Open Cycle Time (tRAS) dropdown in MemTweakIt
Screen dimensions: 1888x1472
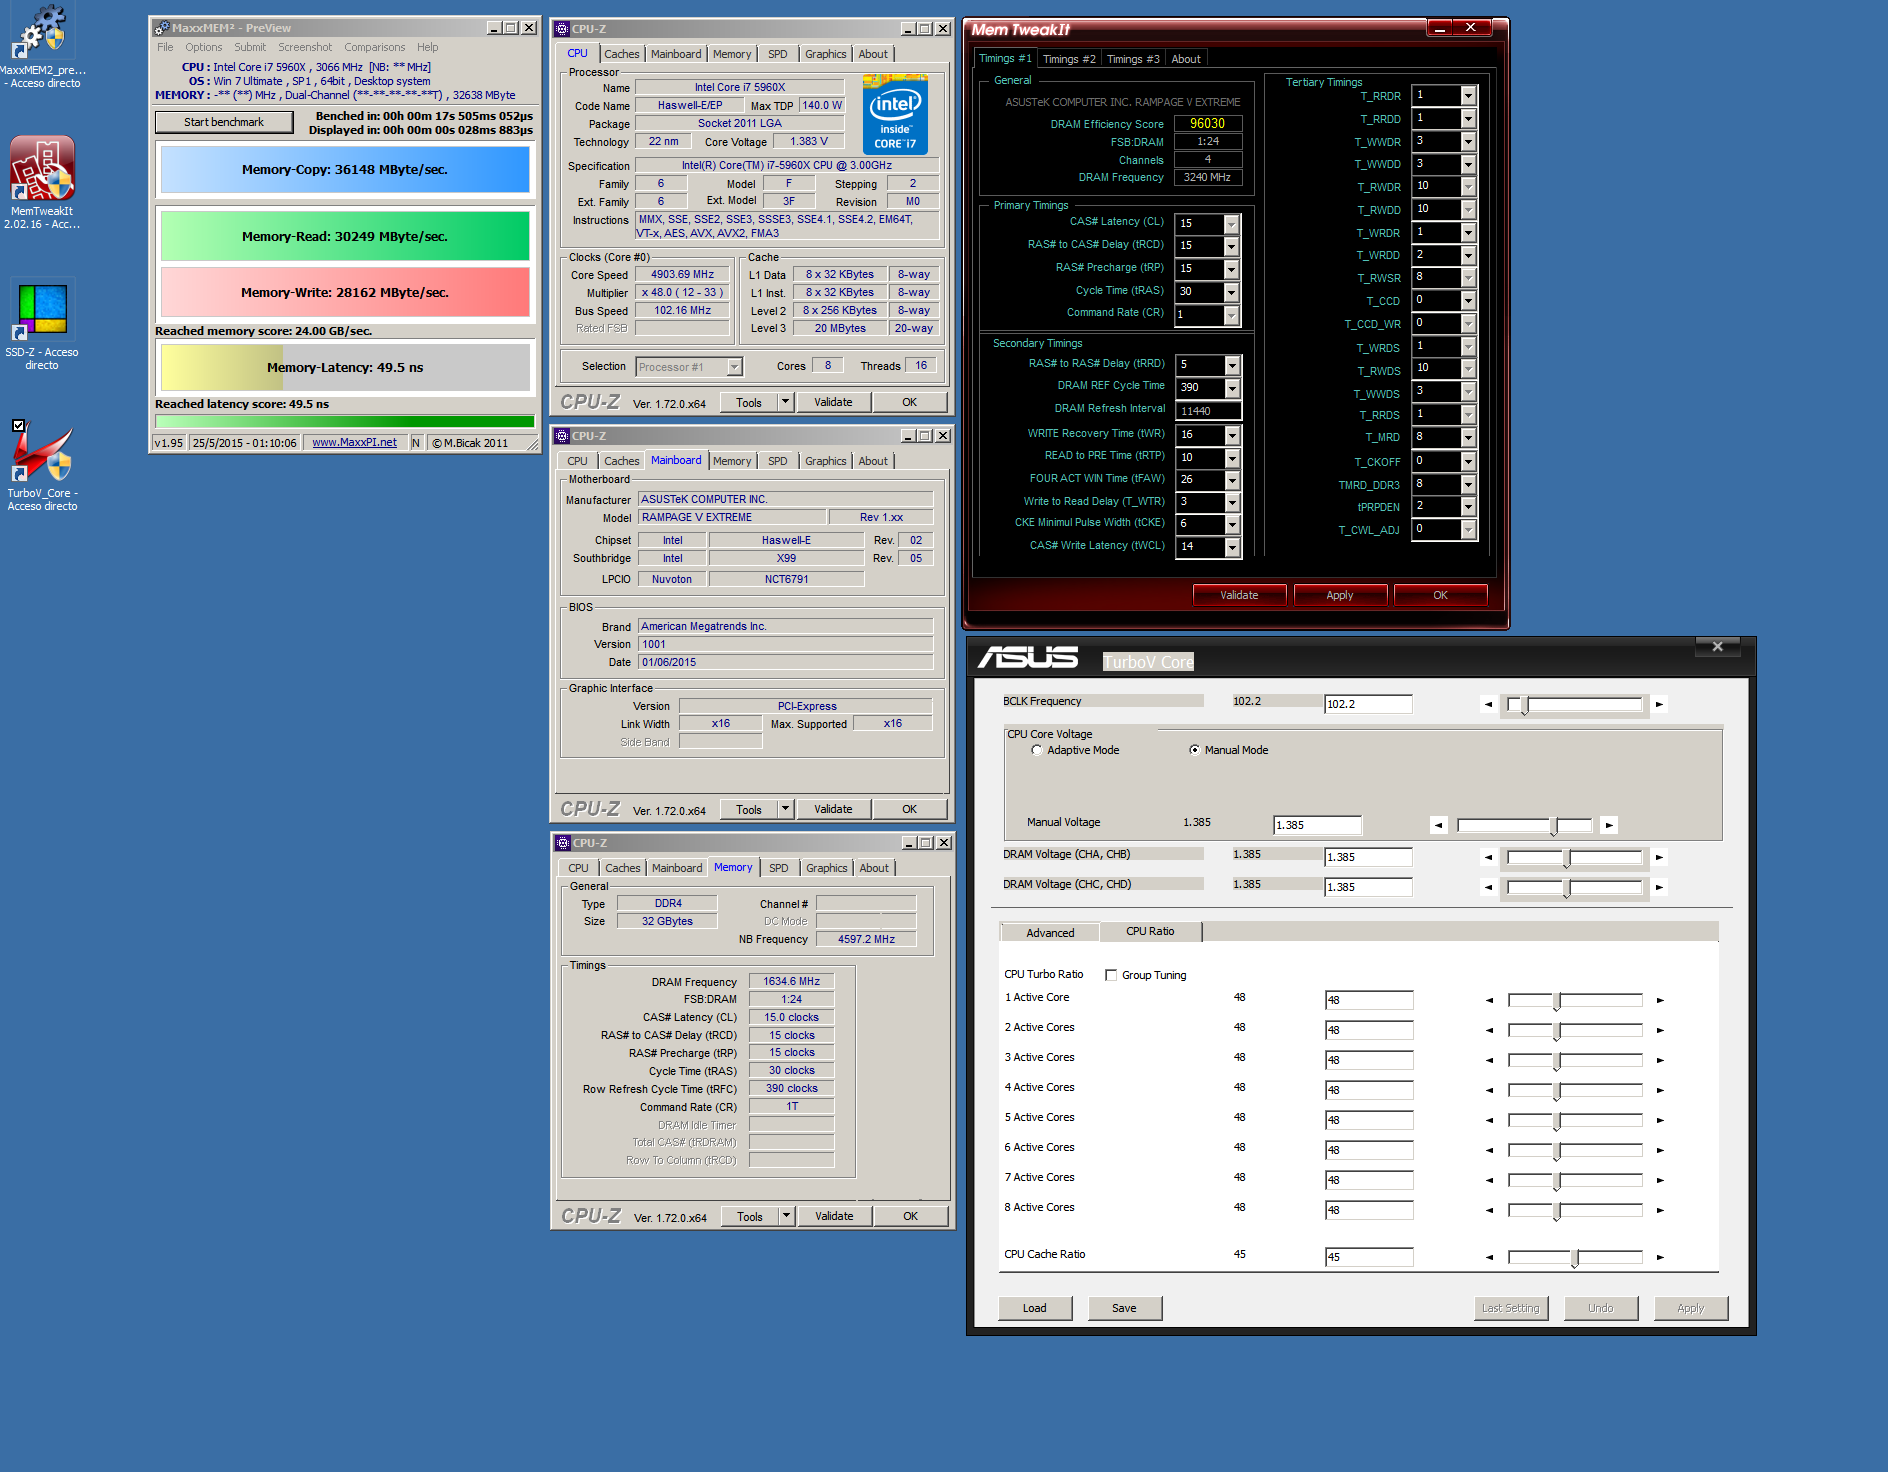(1232, 292)
